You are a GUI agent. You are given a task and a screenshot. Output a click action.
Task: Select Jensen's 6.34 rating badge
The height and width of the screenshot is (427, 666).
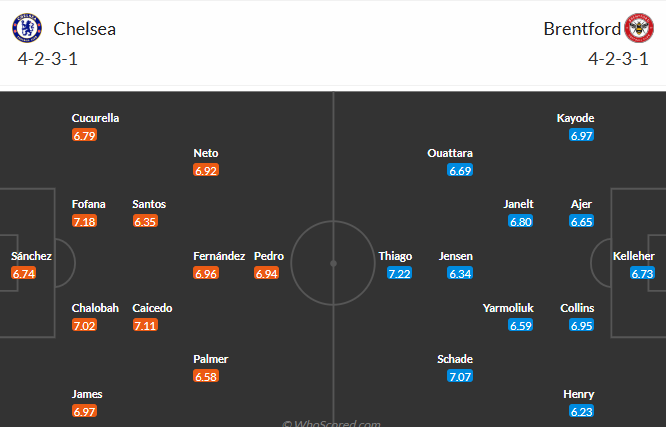click(x=460, y=273)
